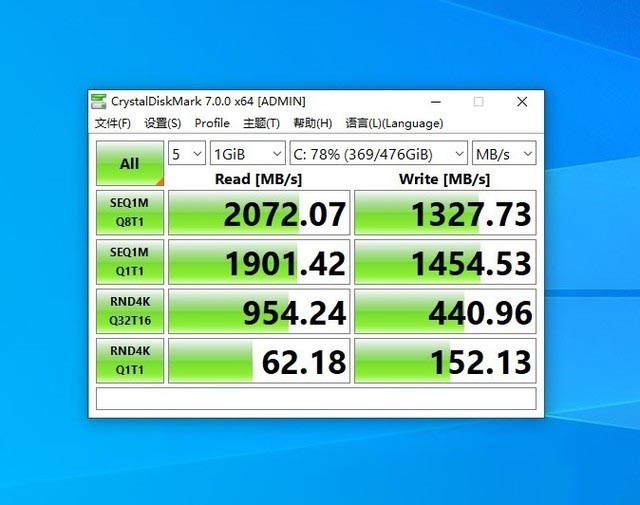Start the RND4K Q32T16 test
This screenshot has width=640, height=505.
tap(130, 311)
